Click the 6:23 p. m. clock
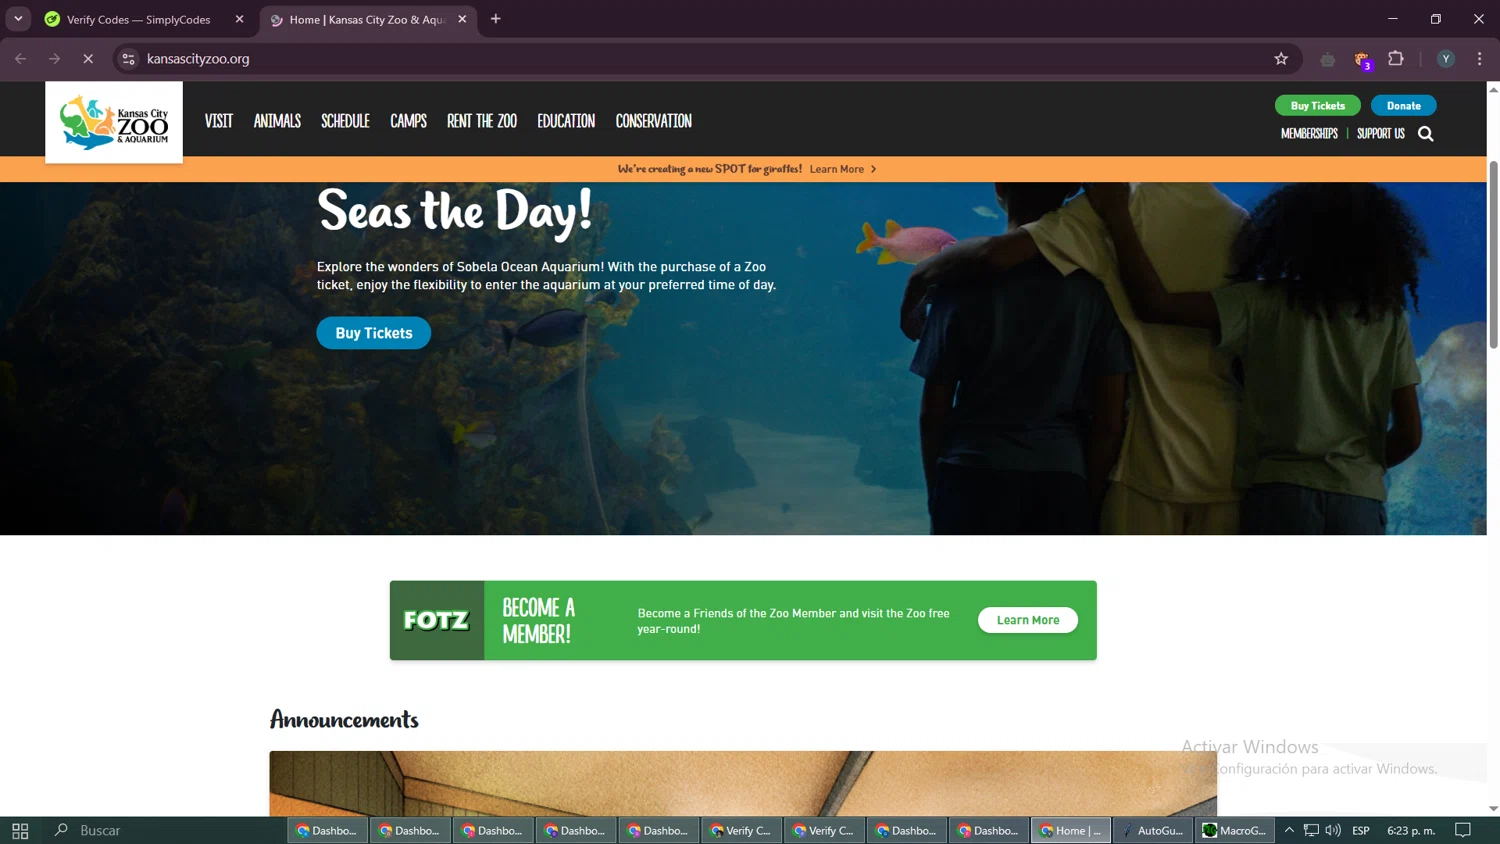1500x844 pixels. [x=1411, y=830]
